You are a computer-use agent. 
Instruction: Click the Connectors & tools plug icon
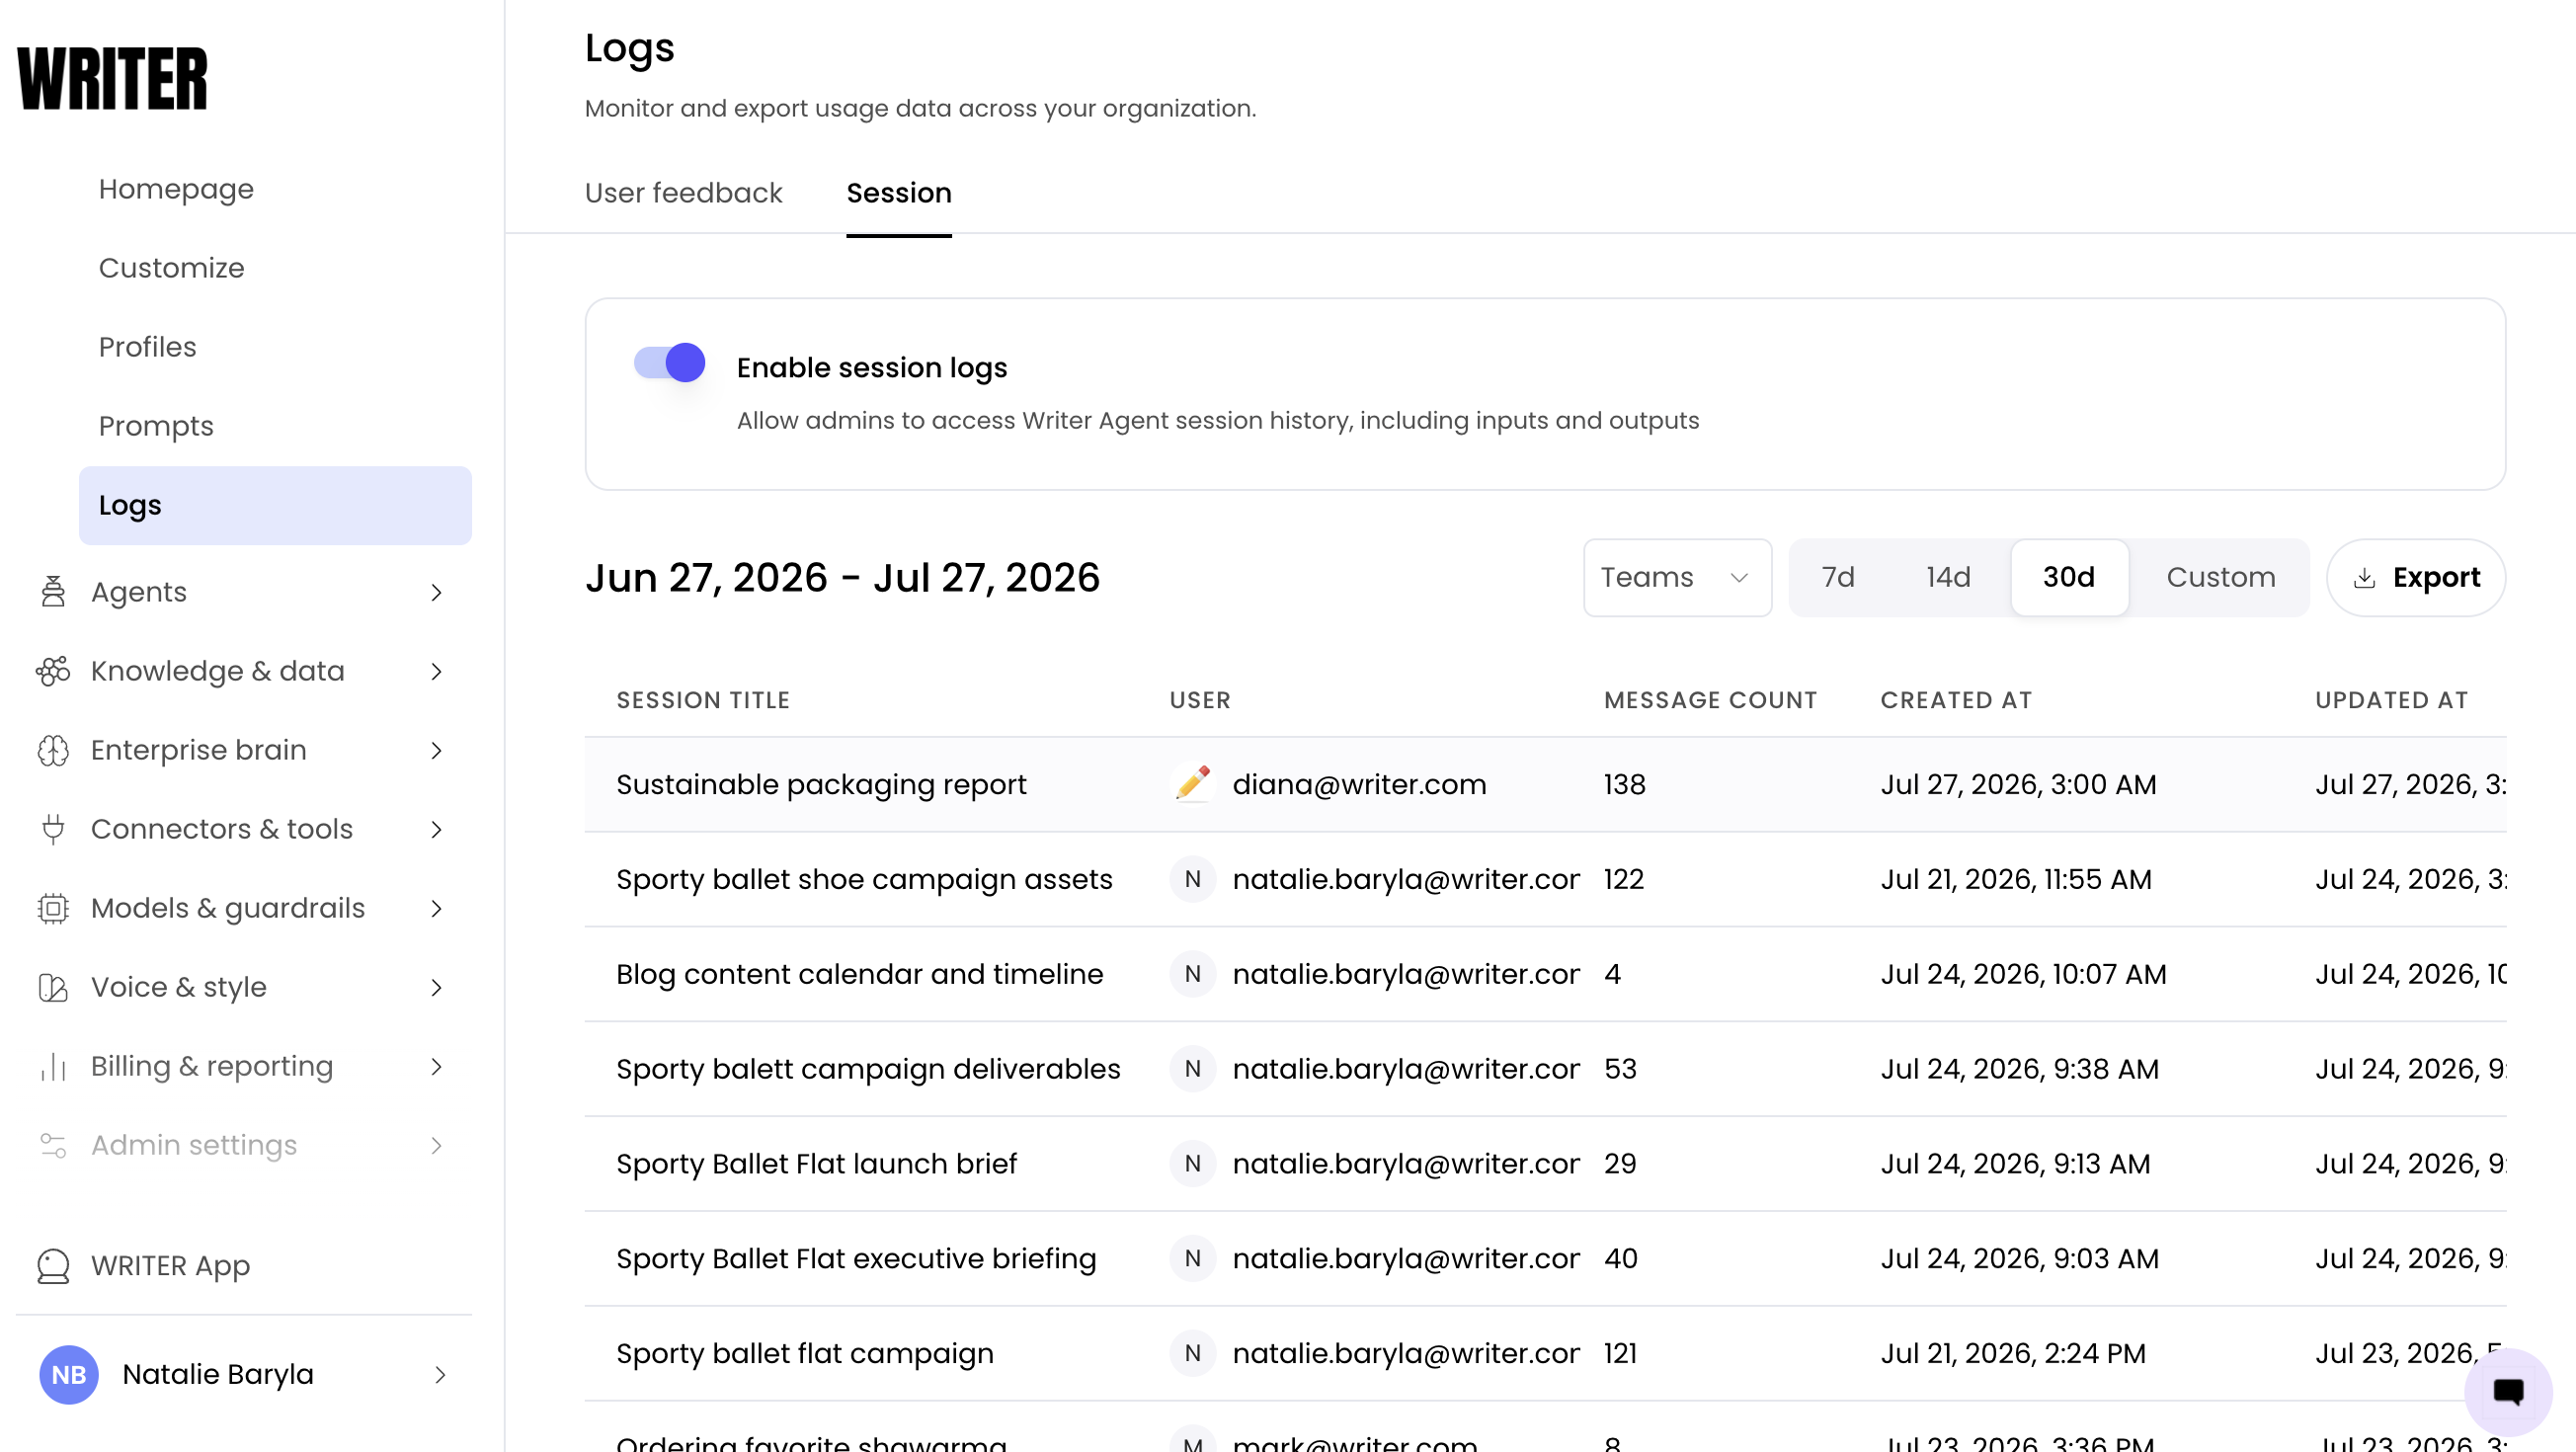53,829
